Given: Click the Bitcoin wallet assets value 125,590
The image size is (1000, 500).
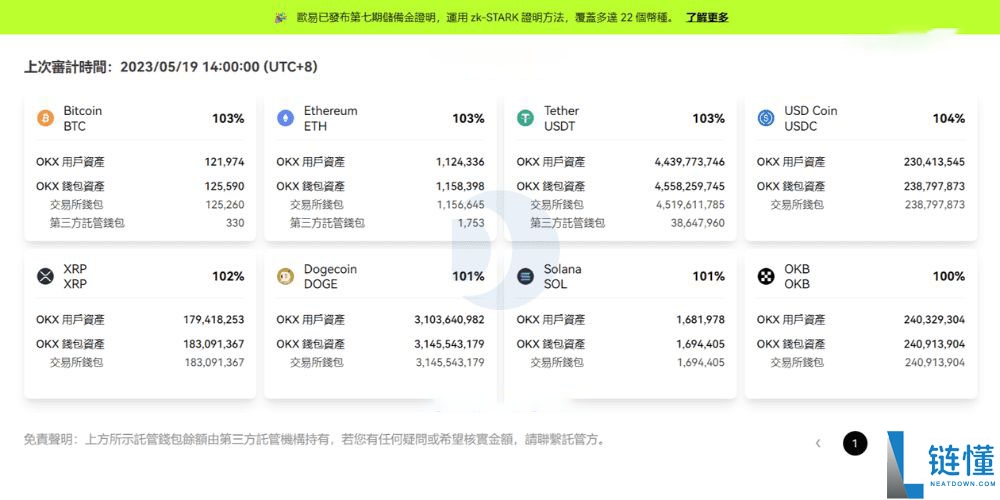Looking at the screenshot, I should (224, 186).
